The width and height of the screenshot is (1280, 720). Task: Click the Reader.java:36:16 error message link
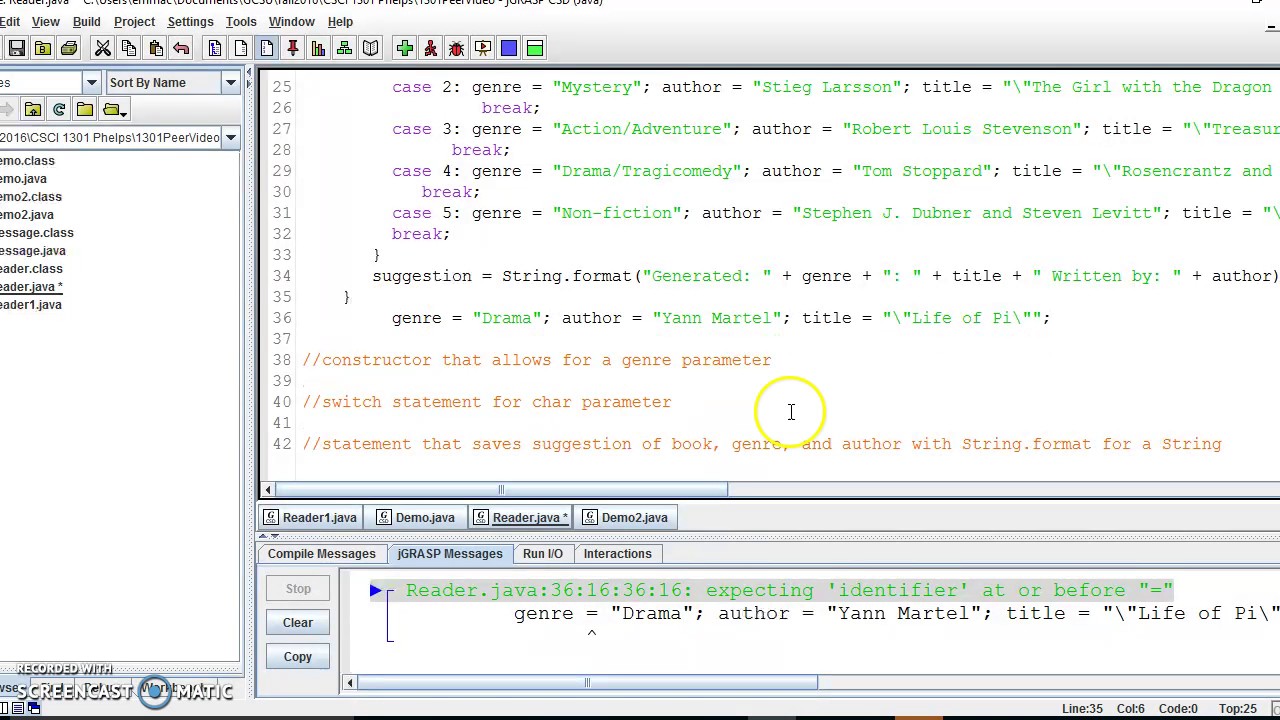[789, 591]
